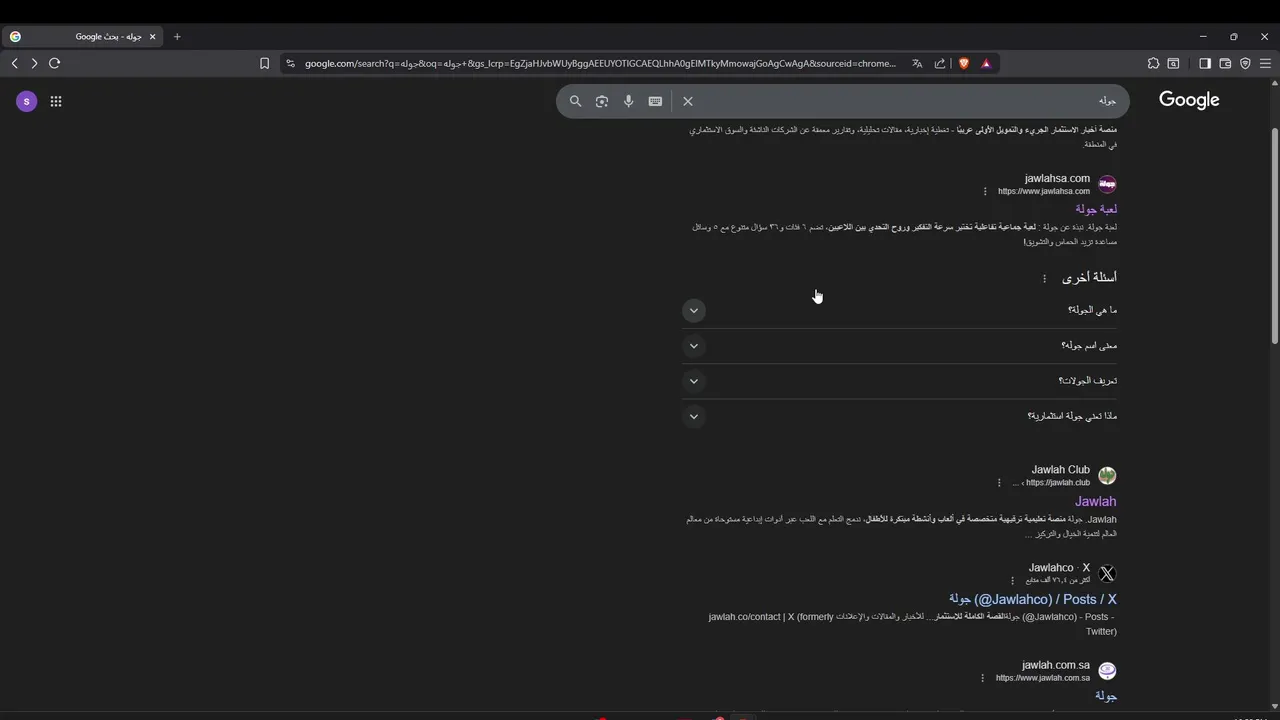The height and width of the screenshot is (720, 1280).
Task: Click the page vertical scrollbar
Action: (x=1274, y=235)
